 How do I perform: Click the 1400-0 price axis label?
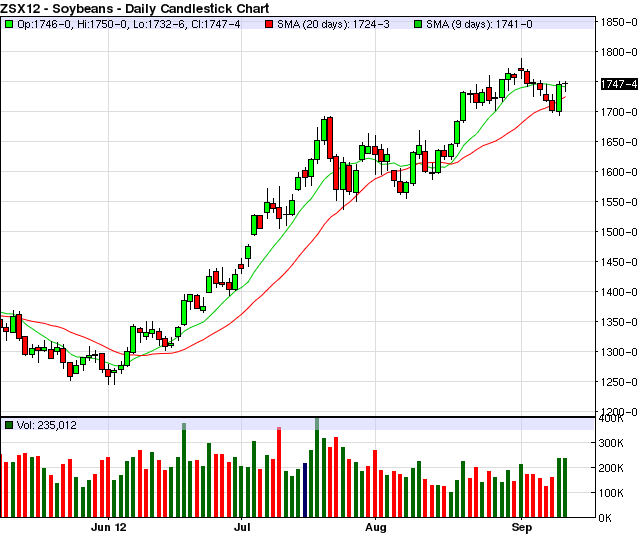(x=619, y=292)
